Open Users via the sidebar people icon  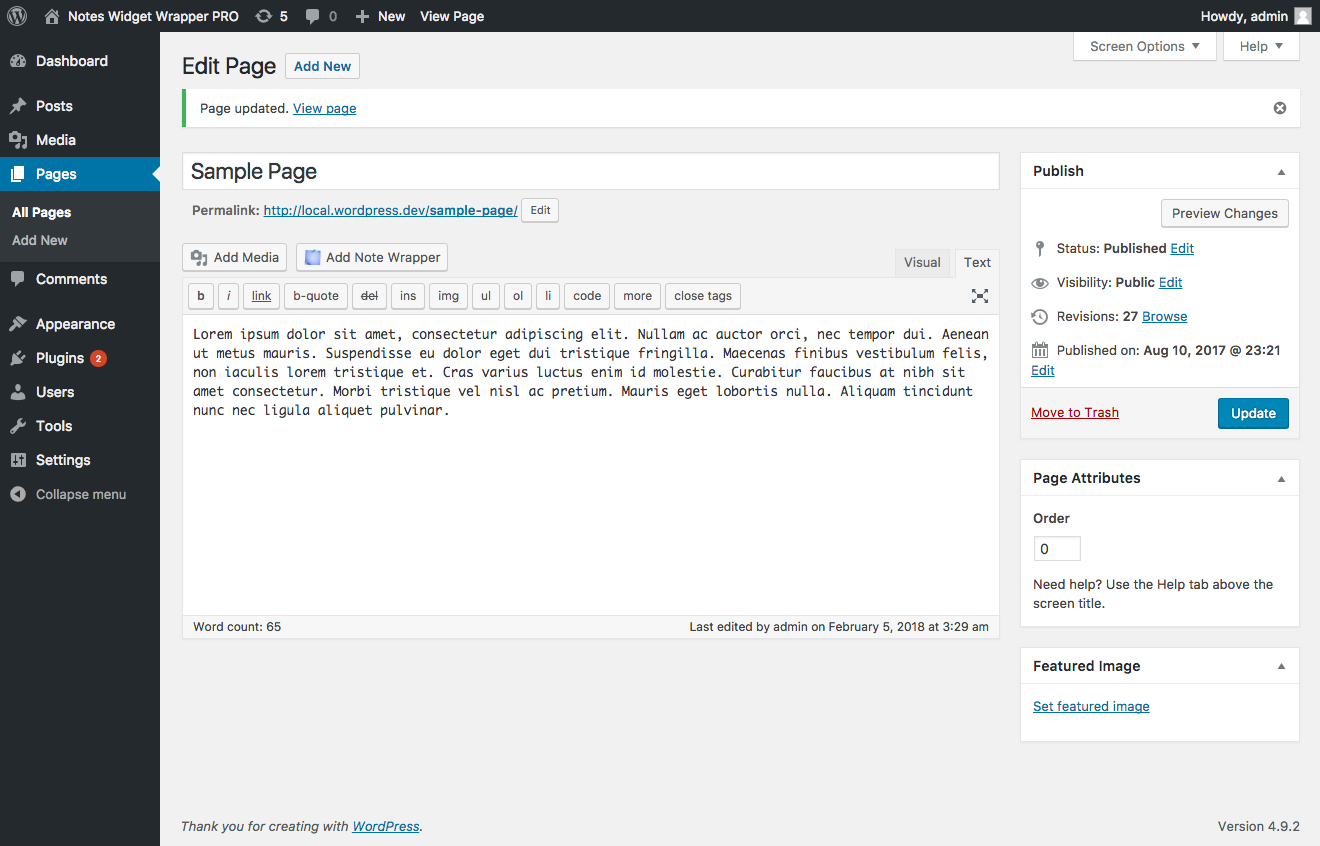click(x=16, y=392)
